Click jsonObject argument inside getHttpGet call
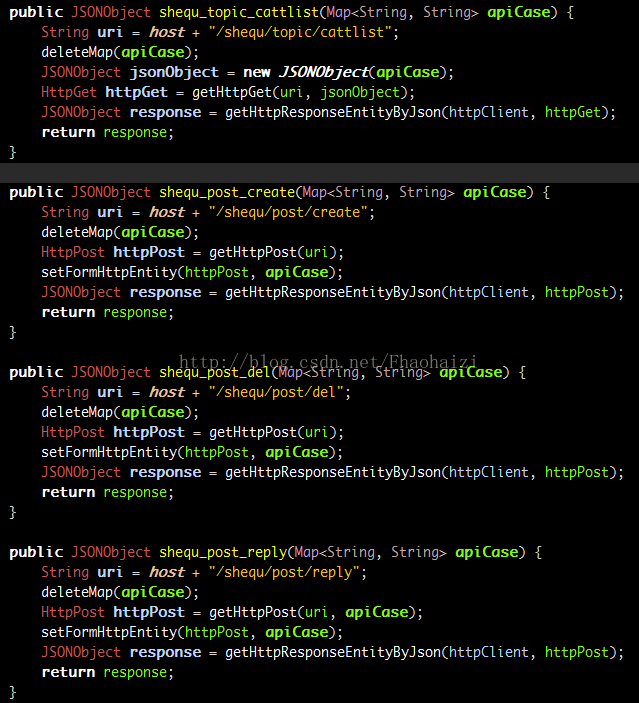 [x=360, y=92]
